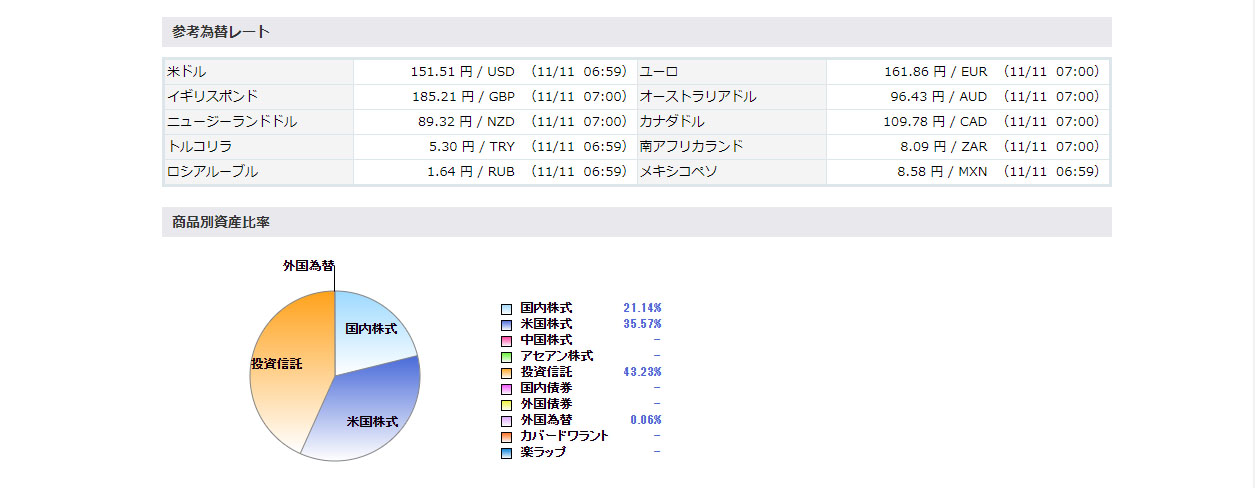
Task: Click the 商品別資産比率 section header
Action: click(x=221, y=222)
